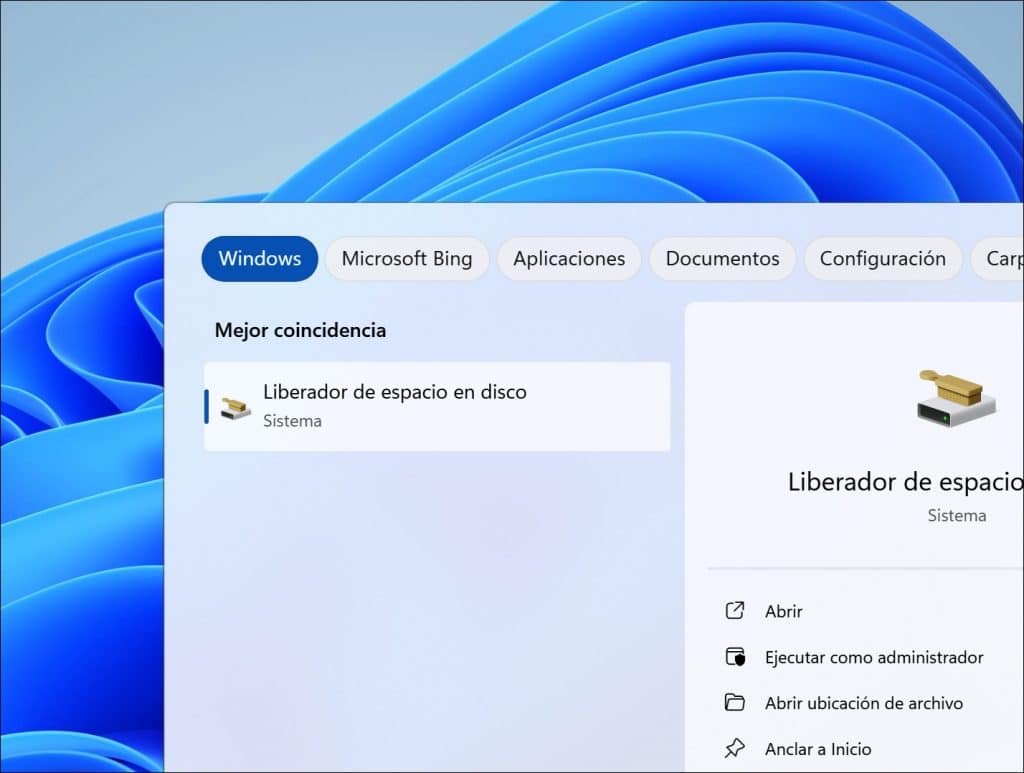Click the Liberador de espacio title in preview pane
Screen dimensions: 1024x773
905,482
